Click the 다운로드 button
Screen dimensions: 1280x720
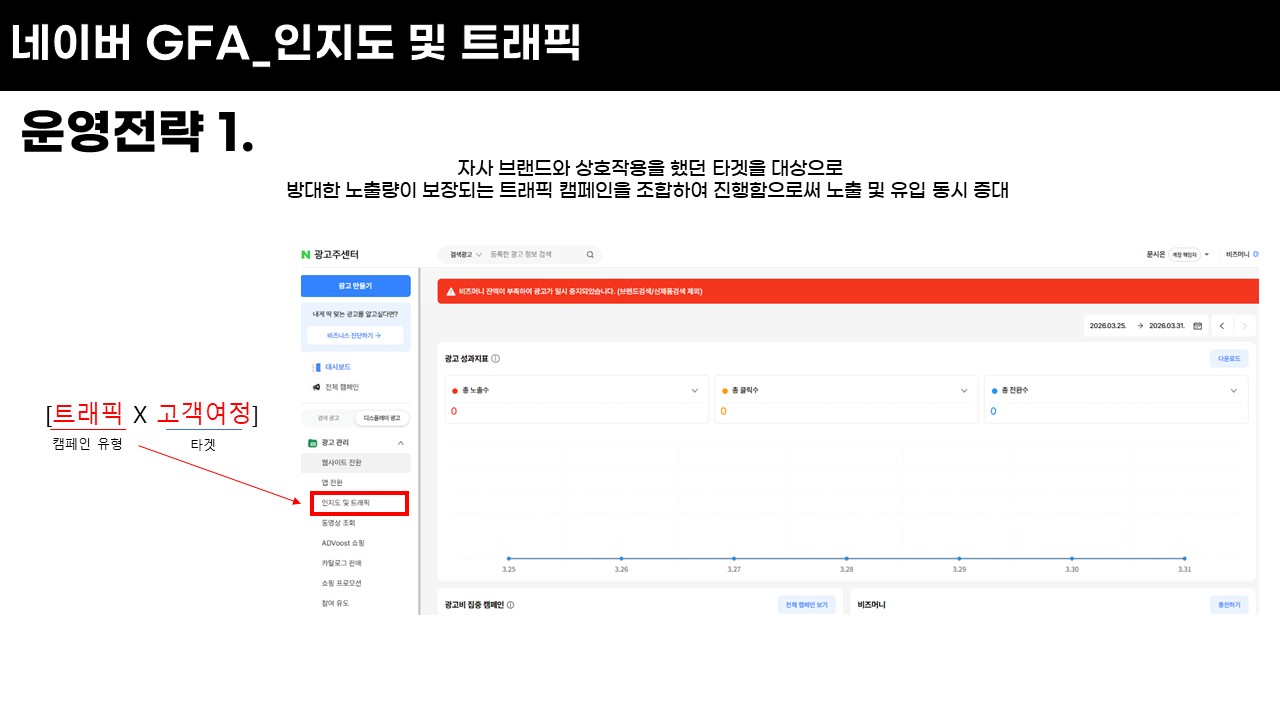pyautogui.click(x=1228, y=358)
